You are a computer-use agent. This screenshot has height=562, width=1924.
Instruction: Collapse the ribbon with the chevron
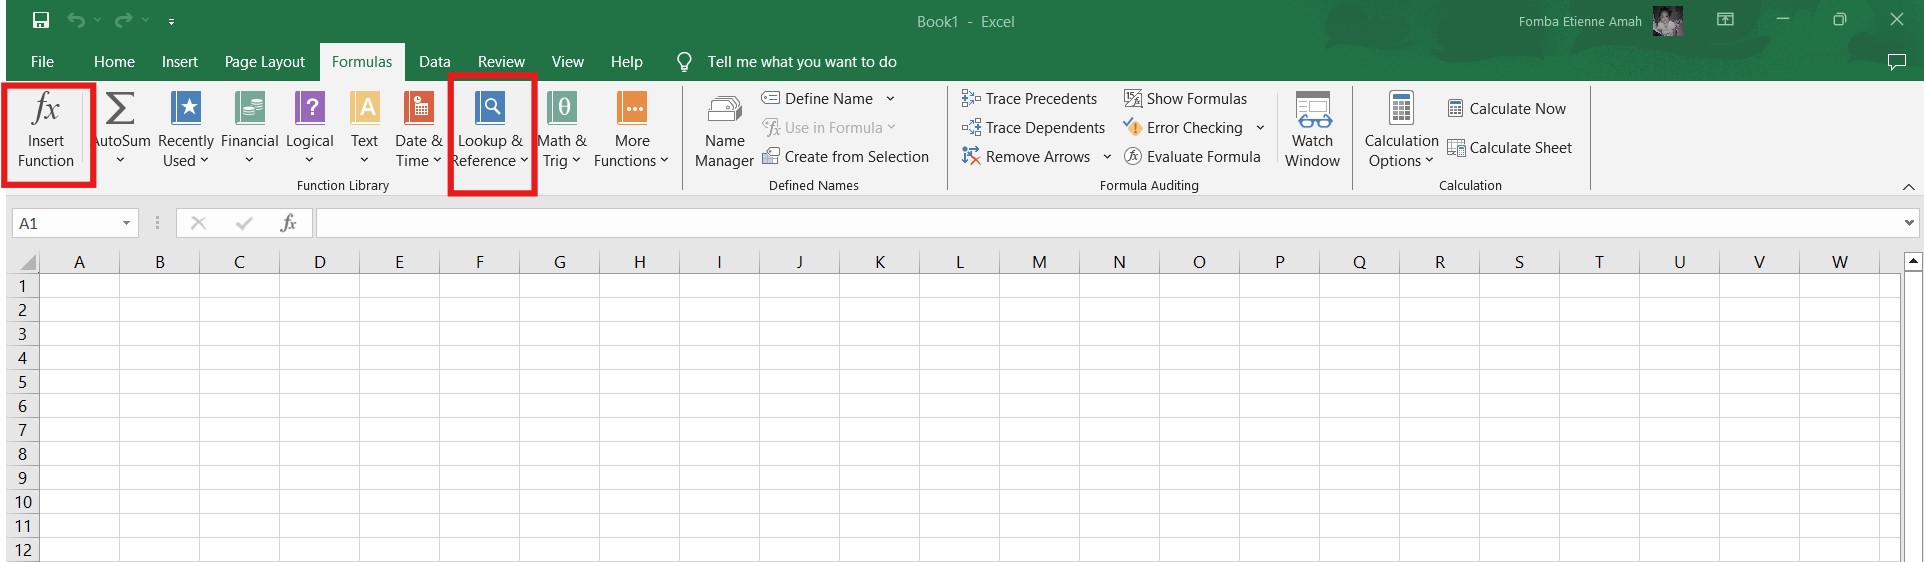(x=1908, y=187)
